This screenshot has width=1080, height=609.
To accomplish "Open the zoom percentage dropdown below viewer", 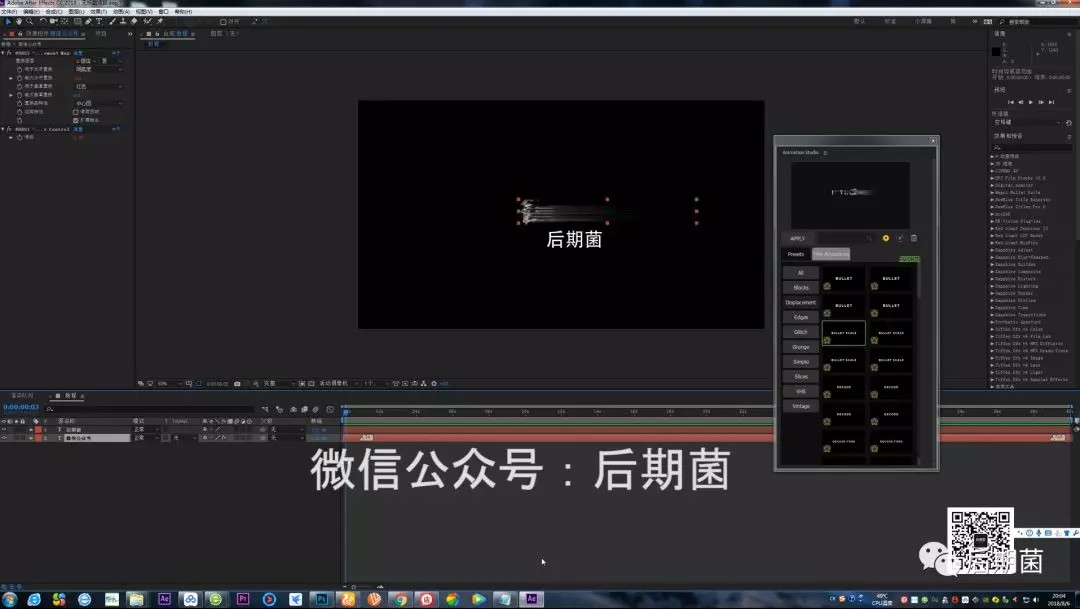I will pos(164,383).
